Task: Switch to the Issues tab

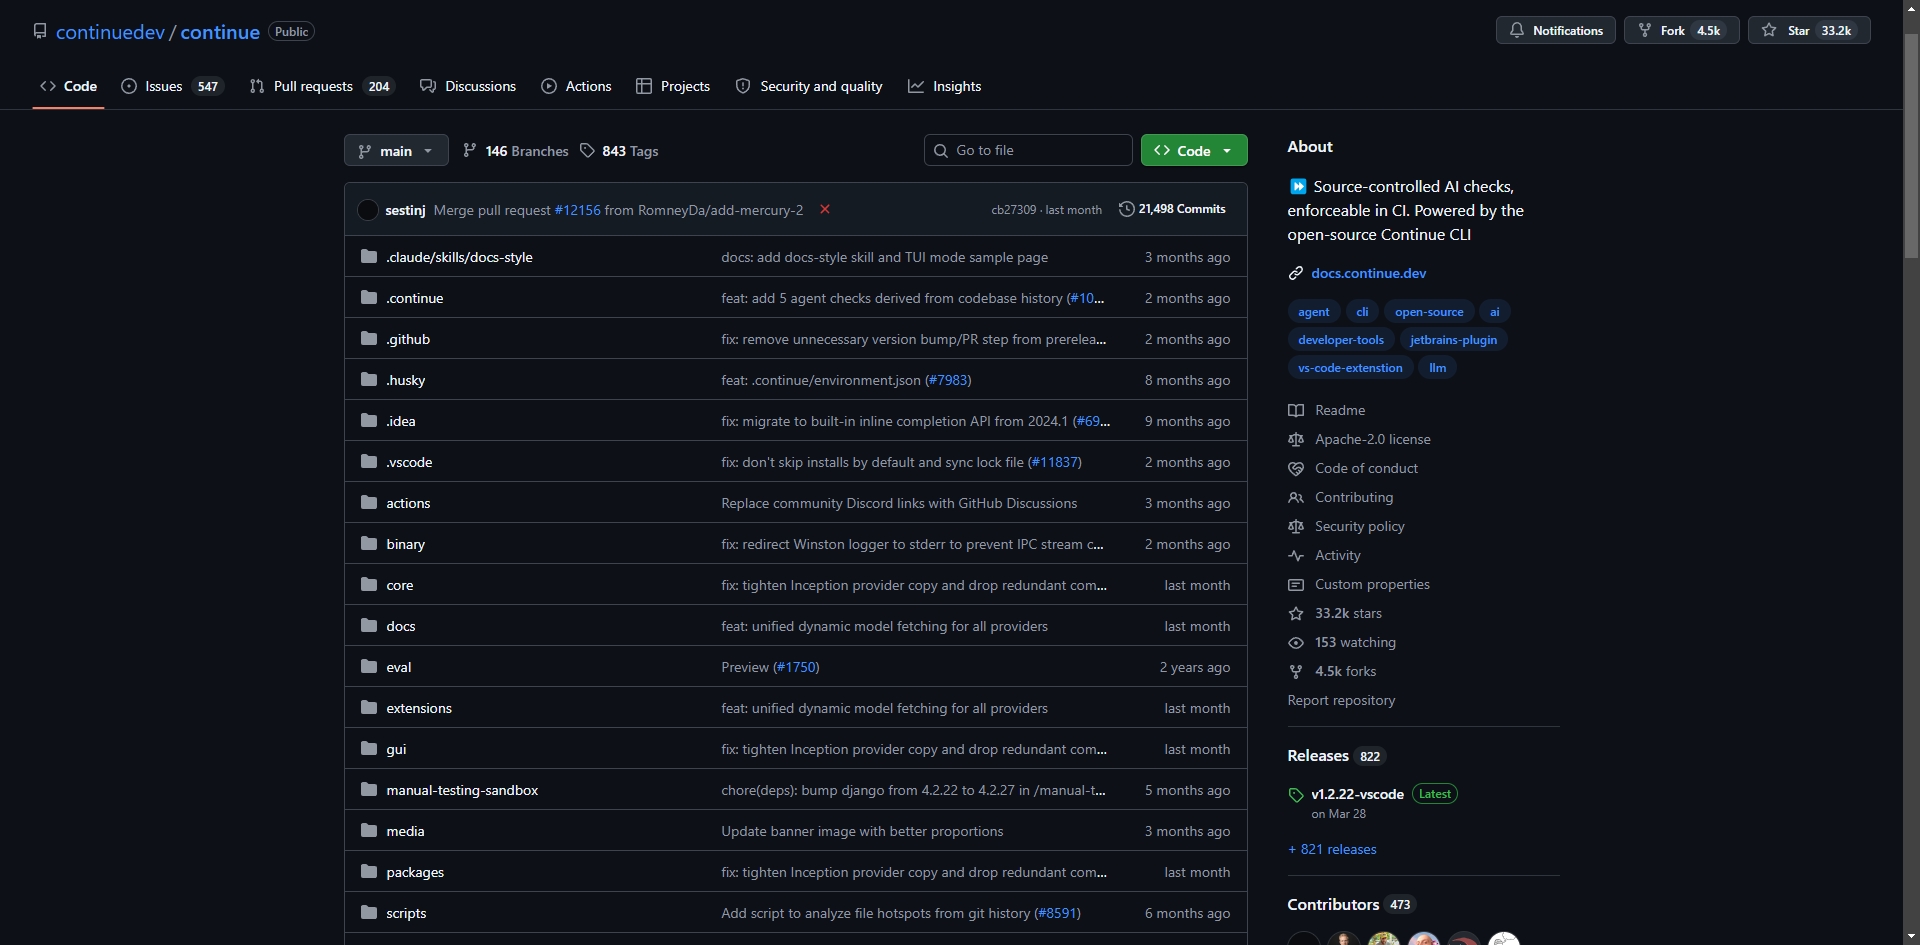Action: click(172, 86)
